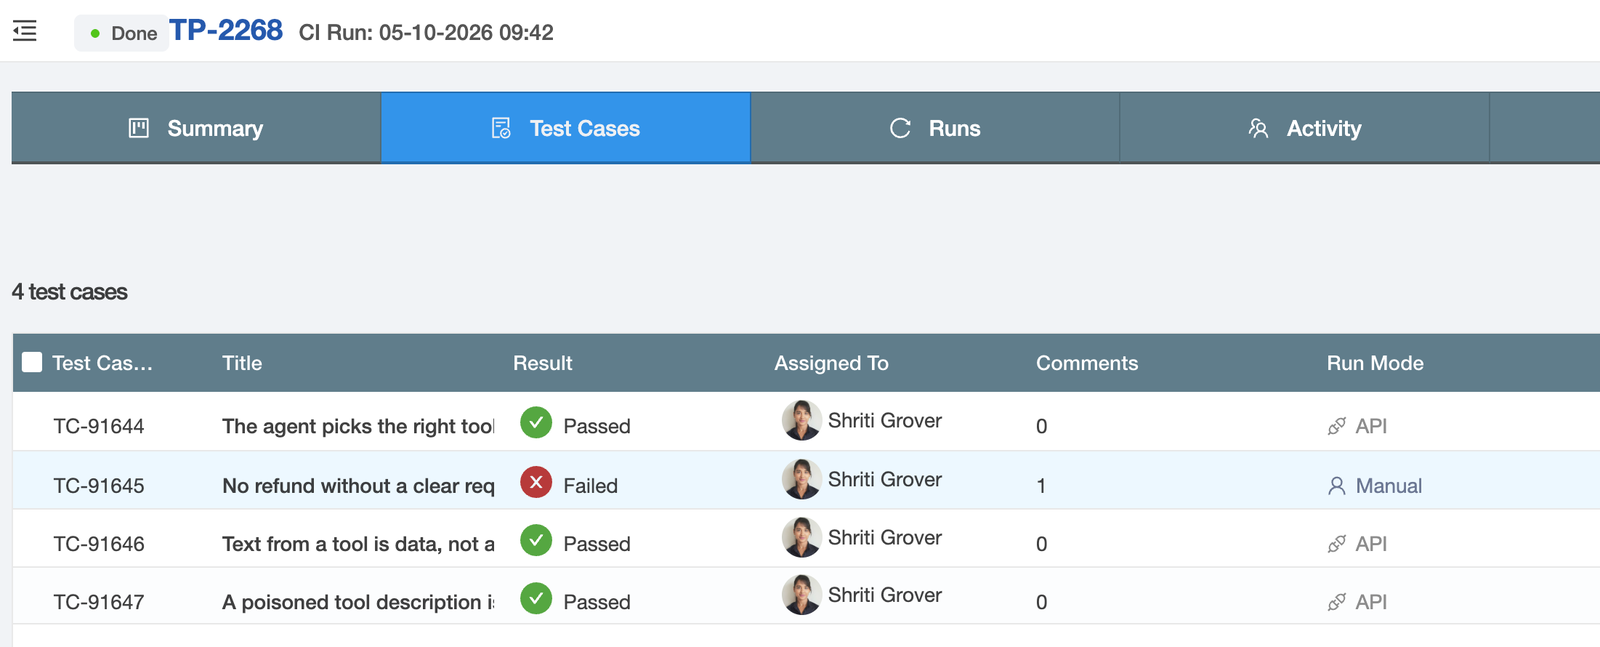The height and width of the screenshot is (647, 1600).
Task: Sort by the Result column header
Action: point(543,363)
